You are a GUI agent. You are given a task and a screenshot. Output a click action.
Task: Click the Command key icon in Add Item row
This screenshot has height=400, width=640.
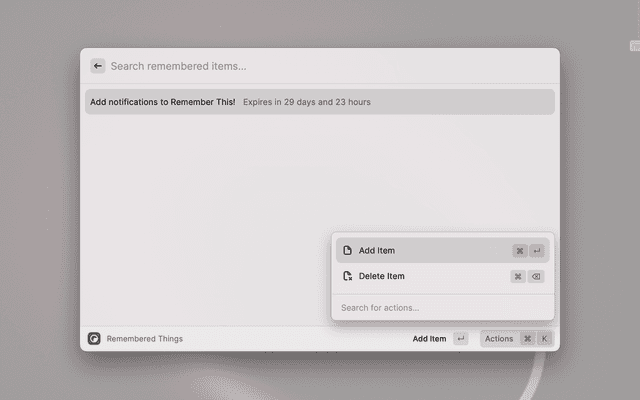519,251
